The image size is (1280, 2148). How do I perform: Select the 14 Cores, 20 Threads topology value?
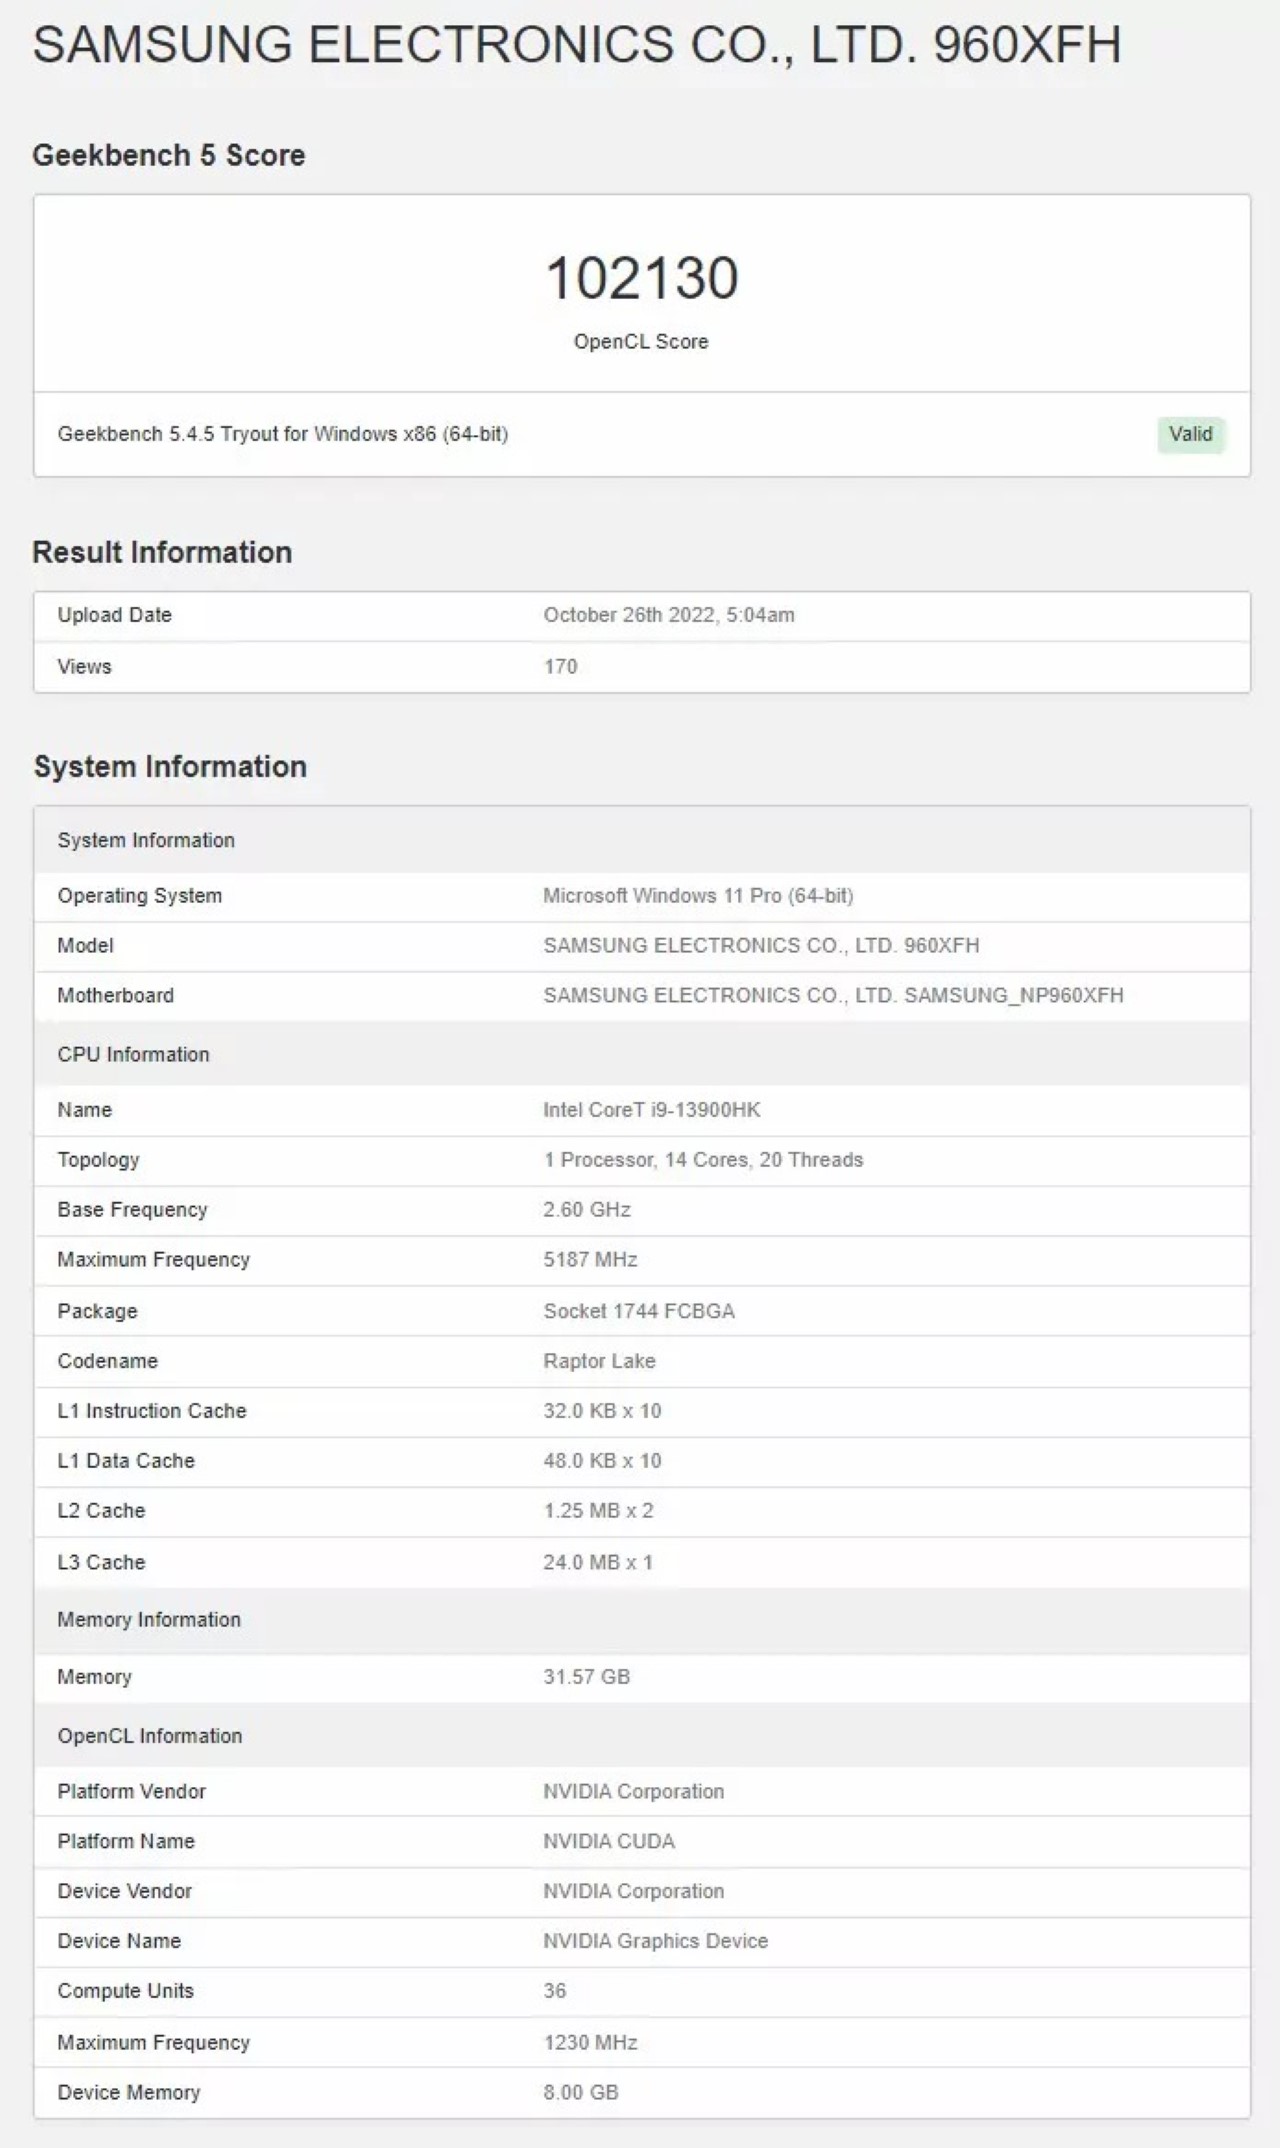[702, 1159]
